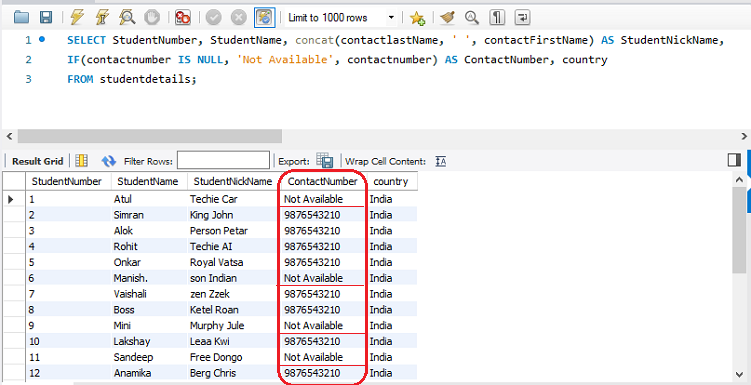Click line number 2 in editor gutter
This screenshot has width=751, height=385.
tap(29, 60)
